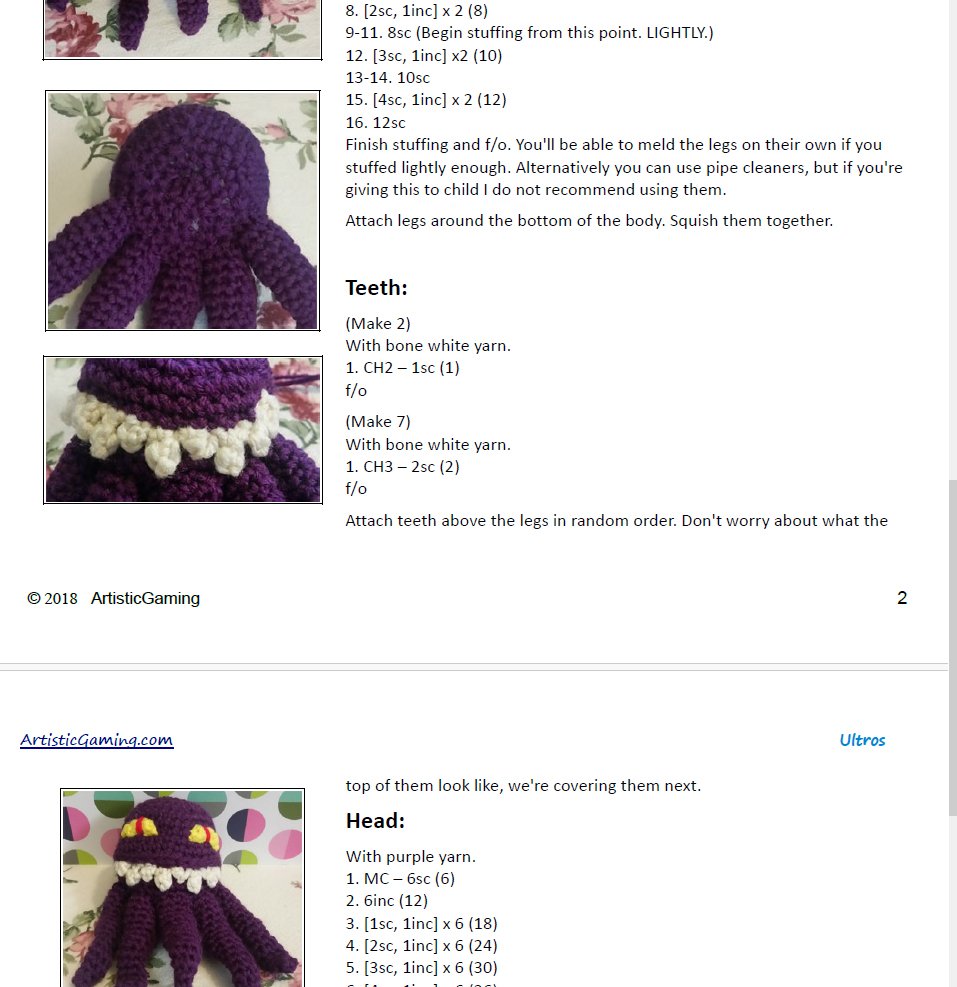This screenshot has width=957, height=987.
Task: Click the page number 2 in footer
Action: [902, 597]
